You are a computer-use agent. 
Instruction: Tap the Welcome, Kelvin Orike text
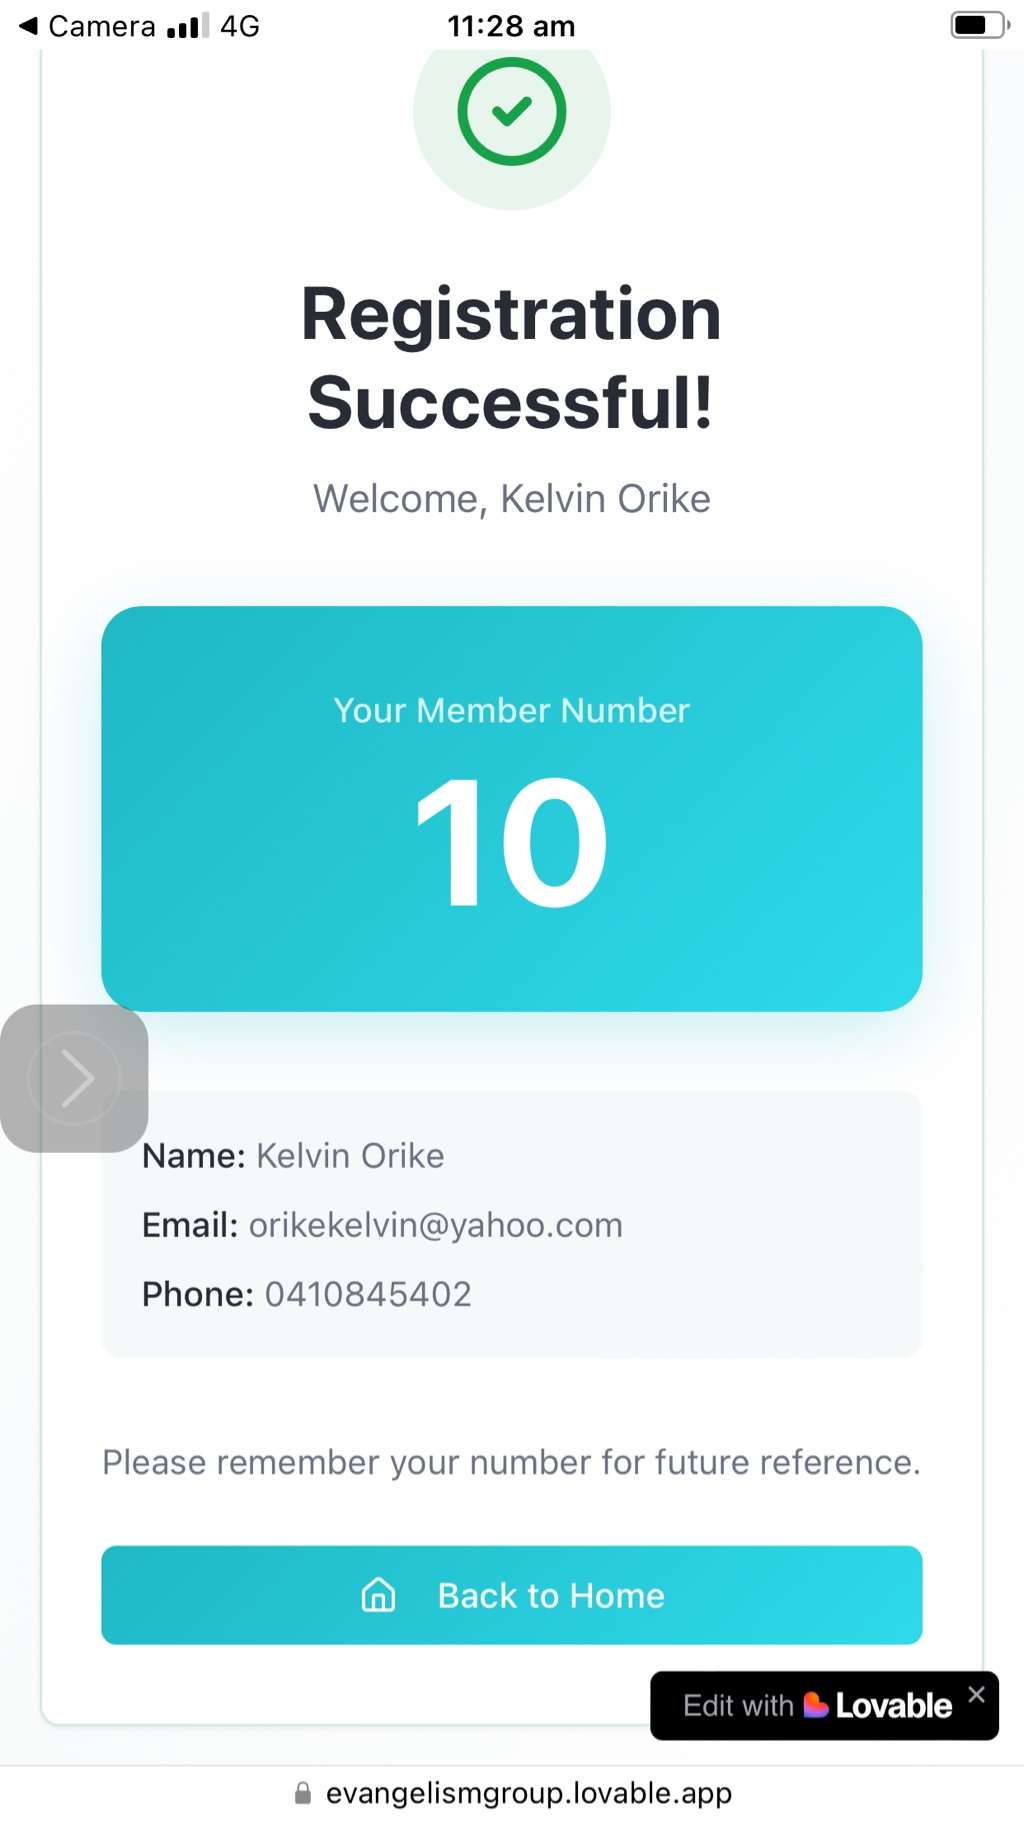pos(511,498)
